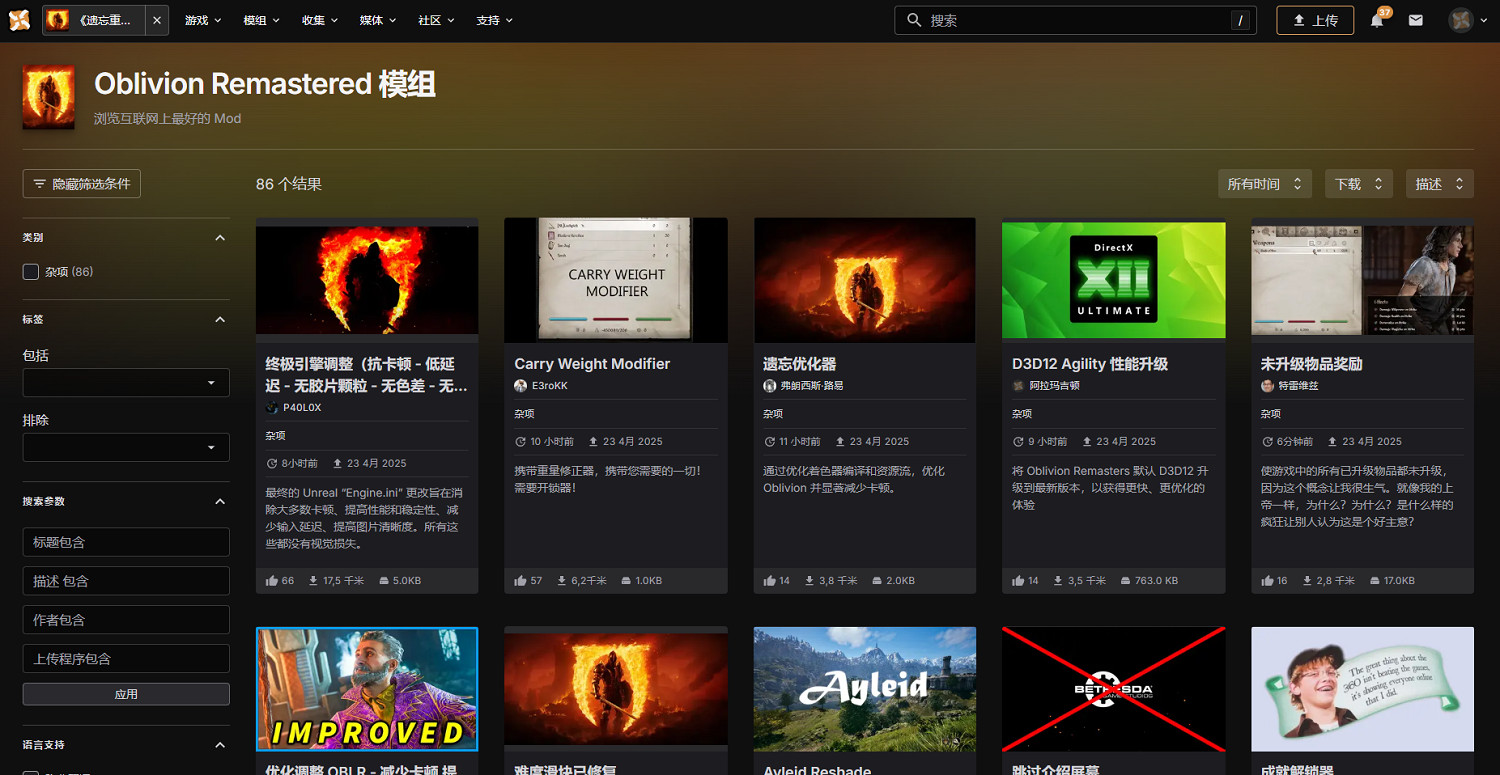Click the notification bell with 37 alerts

coord(1376,20)
